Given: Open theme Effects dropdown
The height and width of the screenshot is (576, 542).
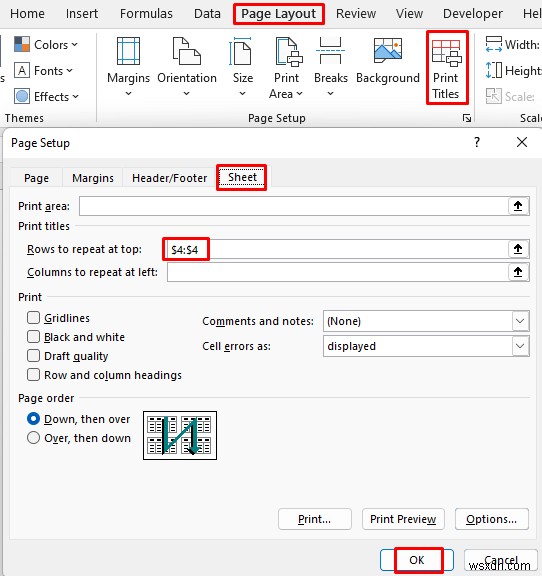Looking at the screenshot, I should (46, 97).
